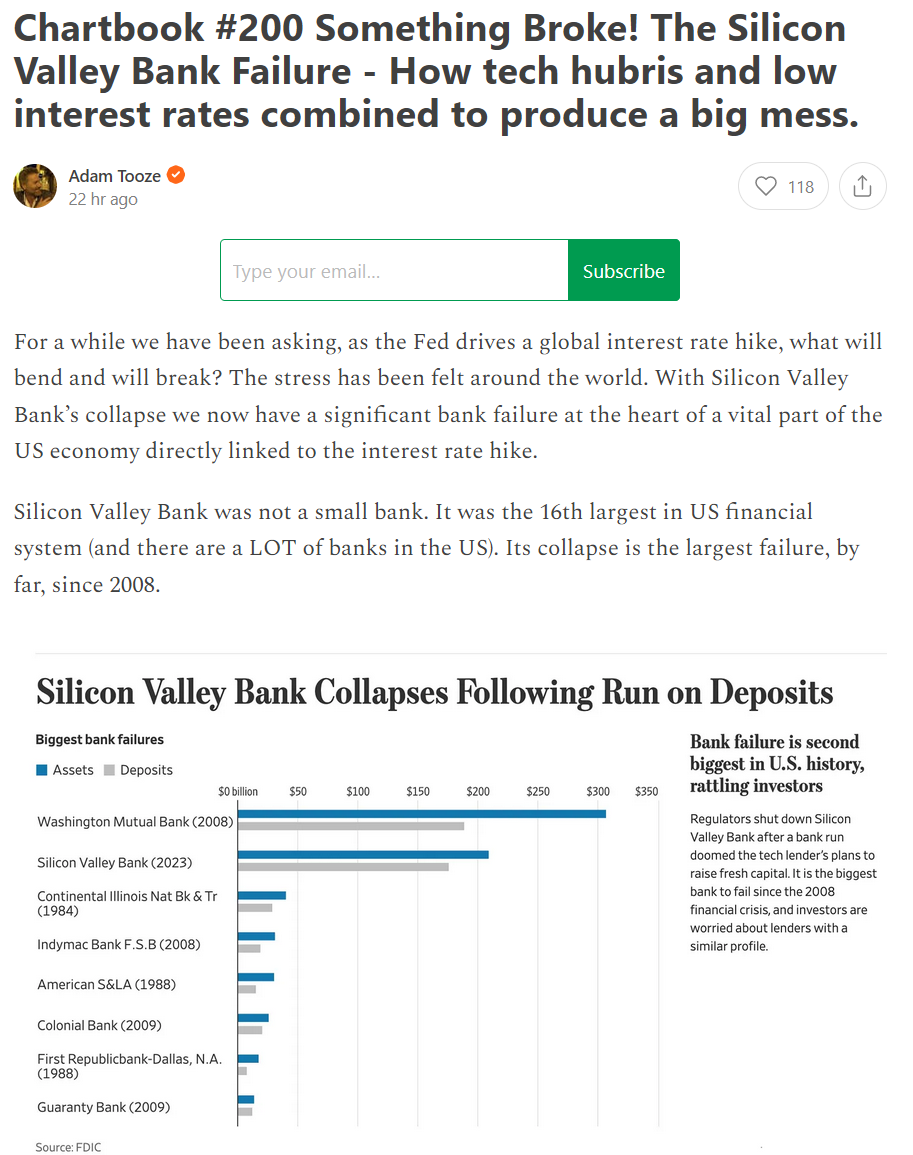913x1155 pixels.
Task: Click Adam Tooze's orange verified badge
Action: [x=176, y=176]
